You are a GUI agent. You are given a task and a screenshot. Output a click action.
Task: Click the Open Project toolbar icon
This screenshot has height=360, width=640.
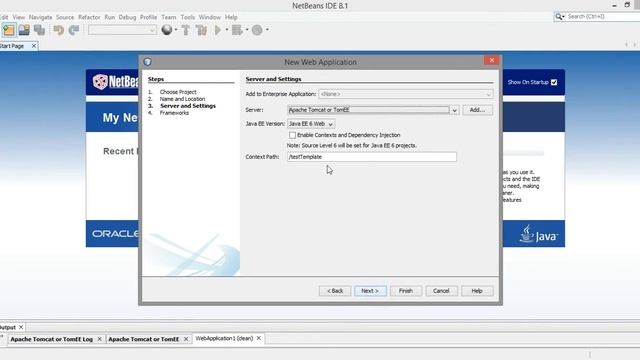24,30
